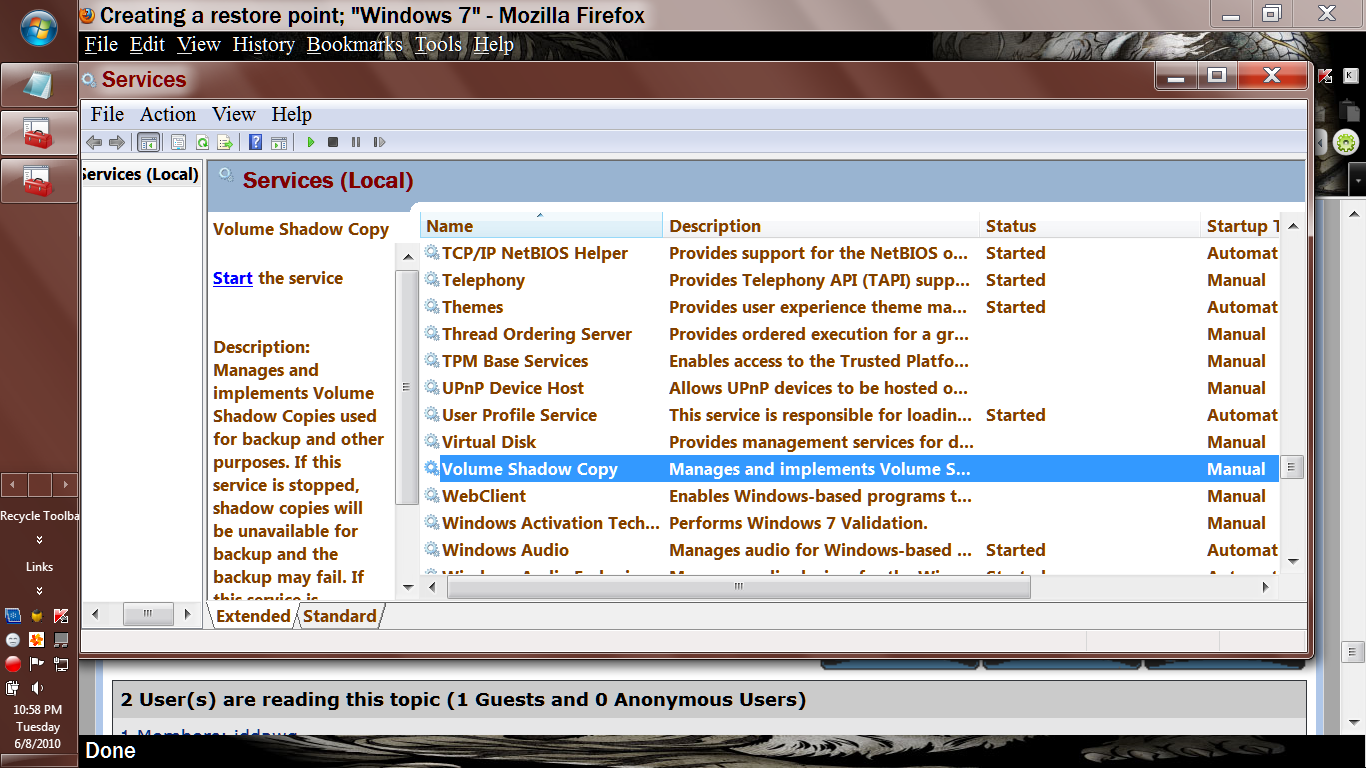
Task: Open Firefox Tools menu
Action: 439,44
